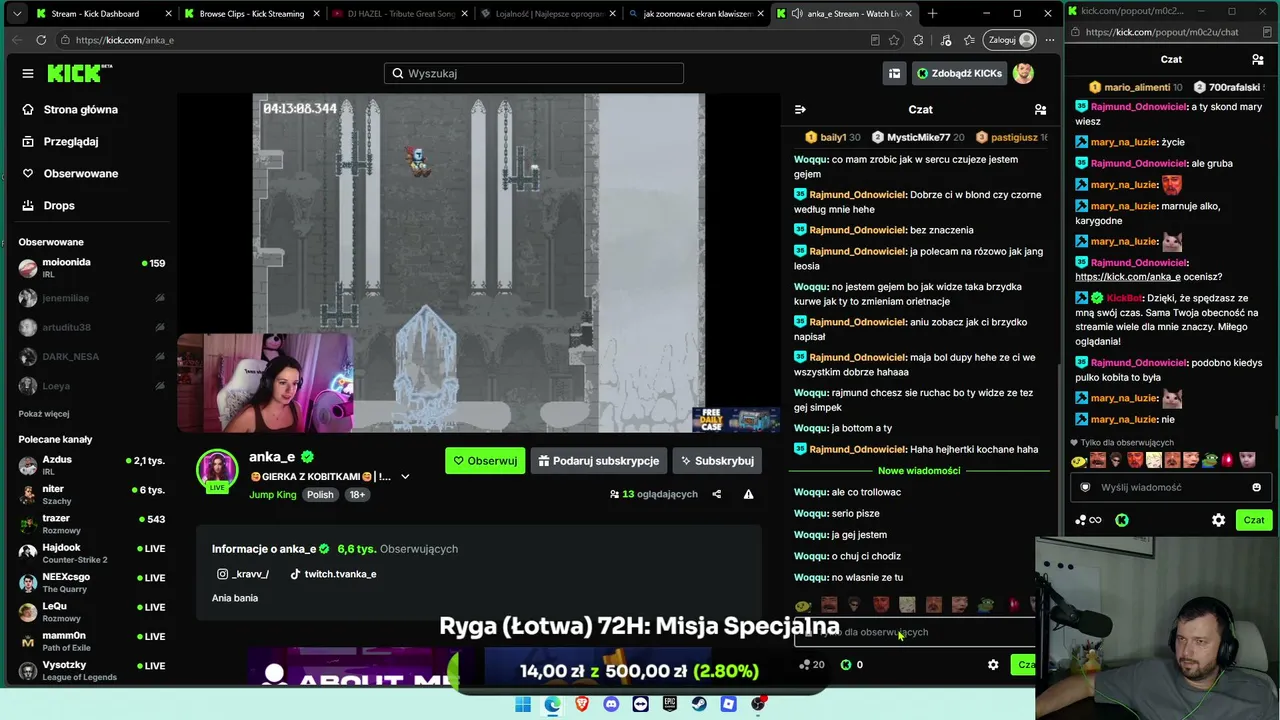Collapse the chat panel with the arrow icon
Viewport: 1280px width, 720px height.
pyautogui.click(x=800, y=109)
